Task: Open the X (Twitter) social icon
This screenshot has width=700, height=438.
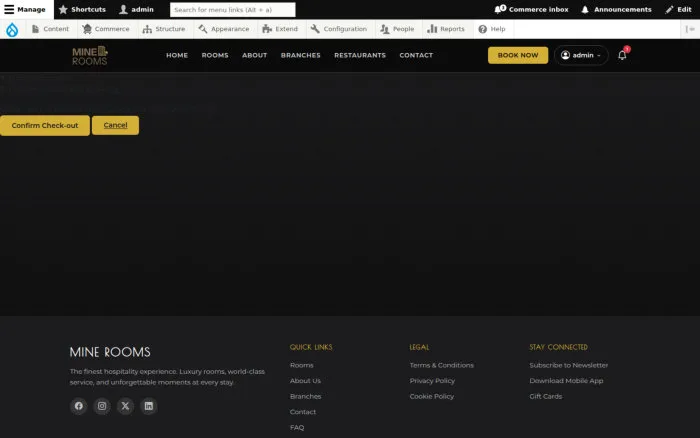Action: tap(125, 406)
